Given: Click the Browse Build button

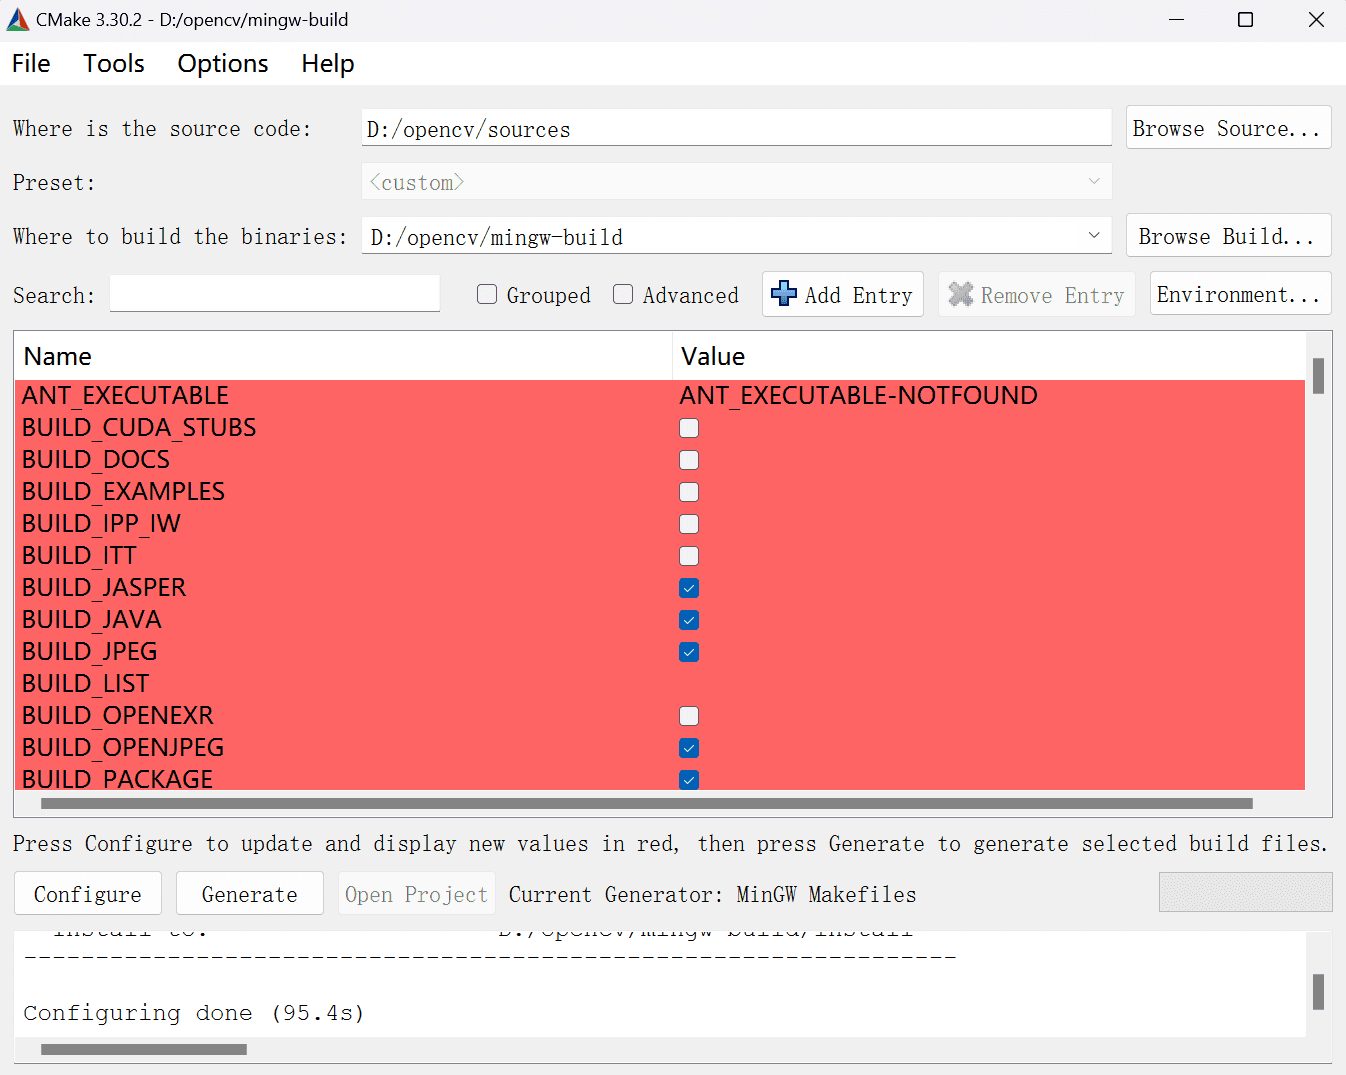Looking at the screenshot, I should tap(1228, 236).
